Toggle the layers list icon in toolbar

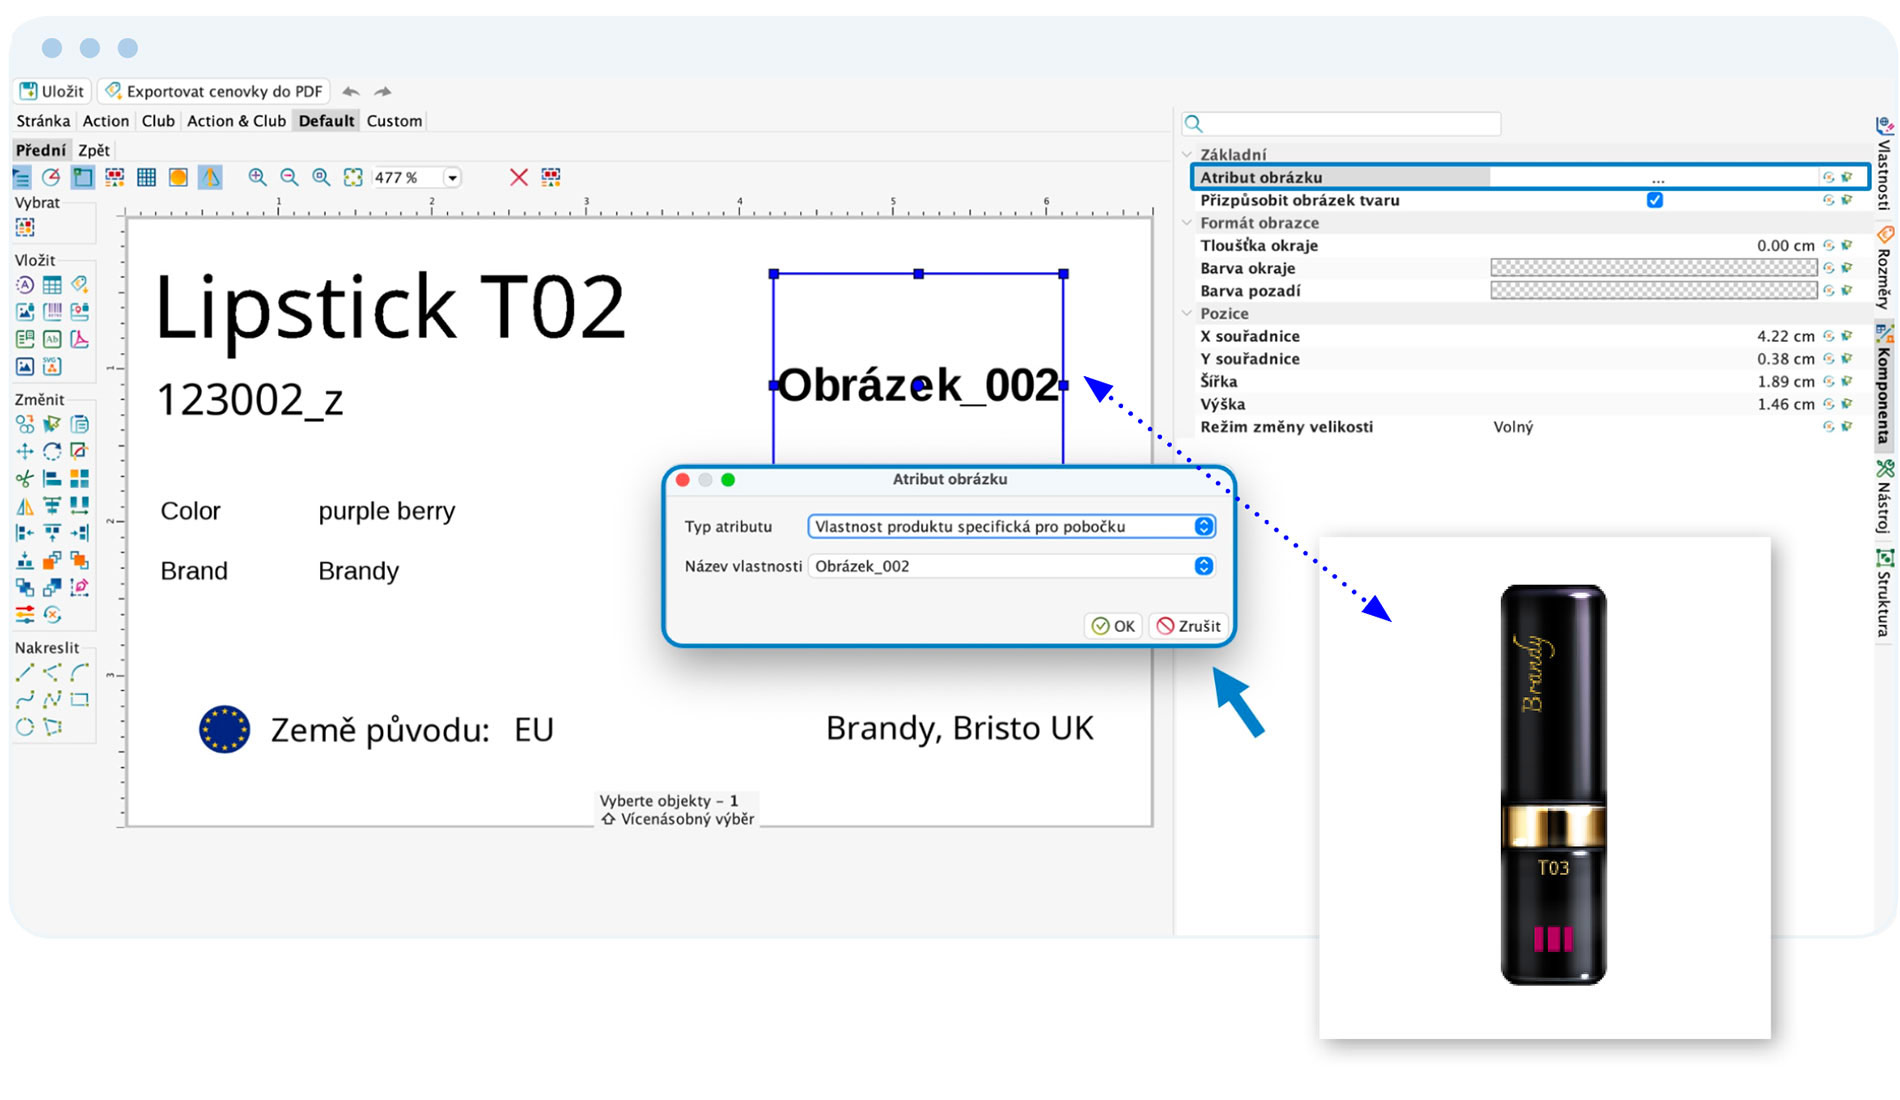pos(21,177)
